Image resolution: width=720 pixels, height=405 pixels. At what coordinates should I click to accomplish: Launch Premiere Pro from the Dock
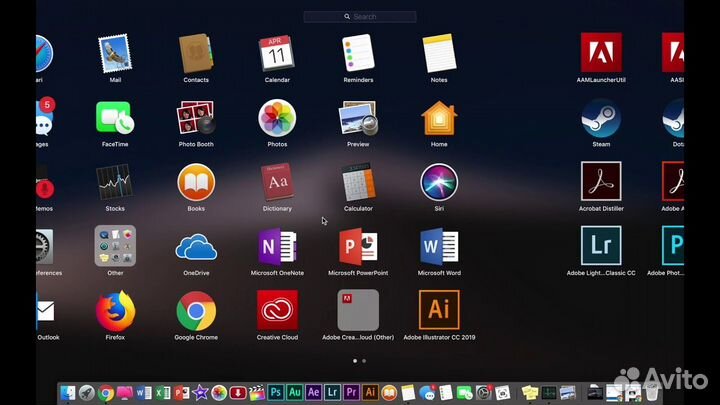pos(351,393)
